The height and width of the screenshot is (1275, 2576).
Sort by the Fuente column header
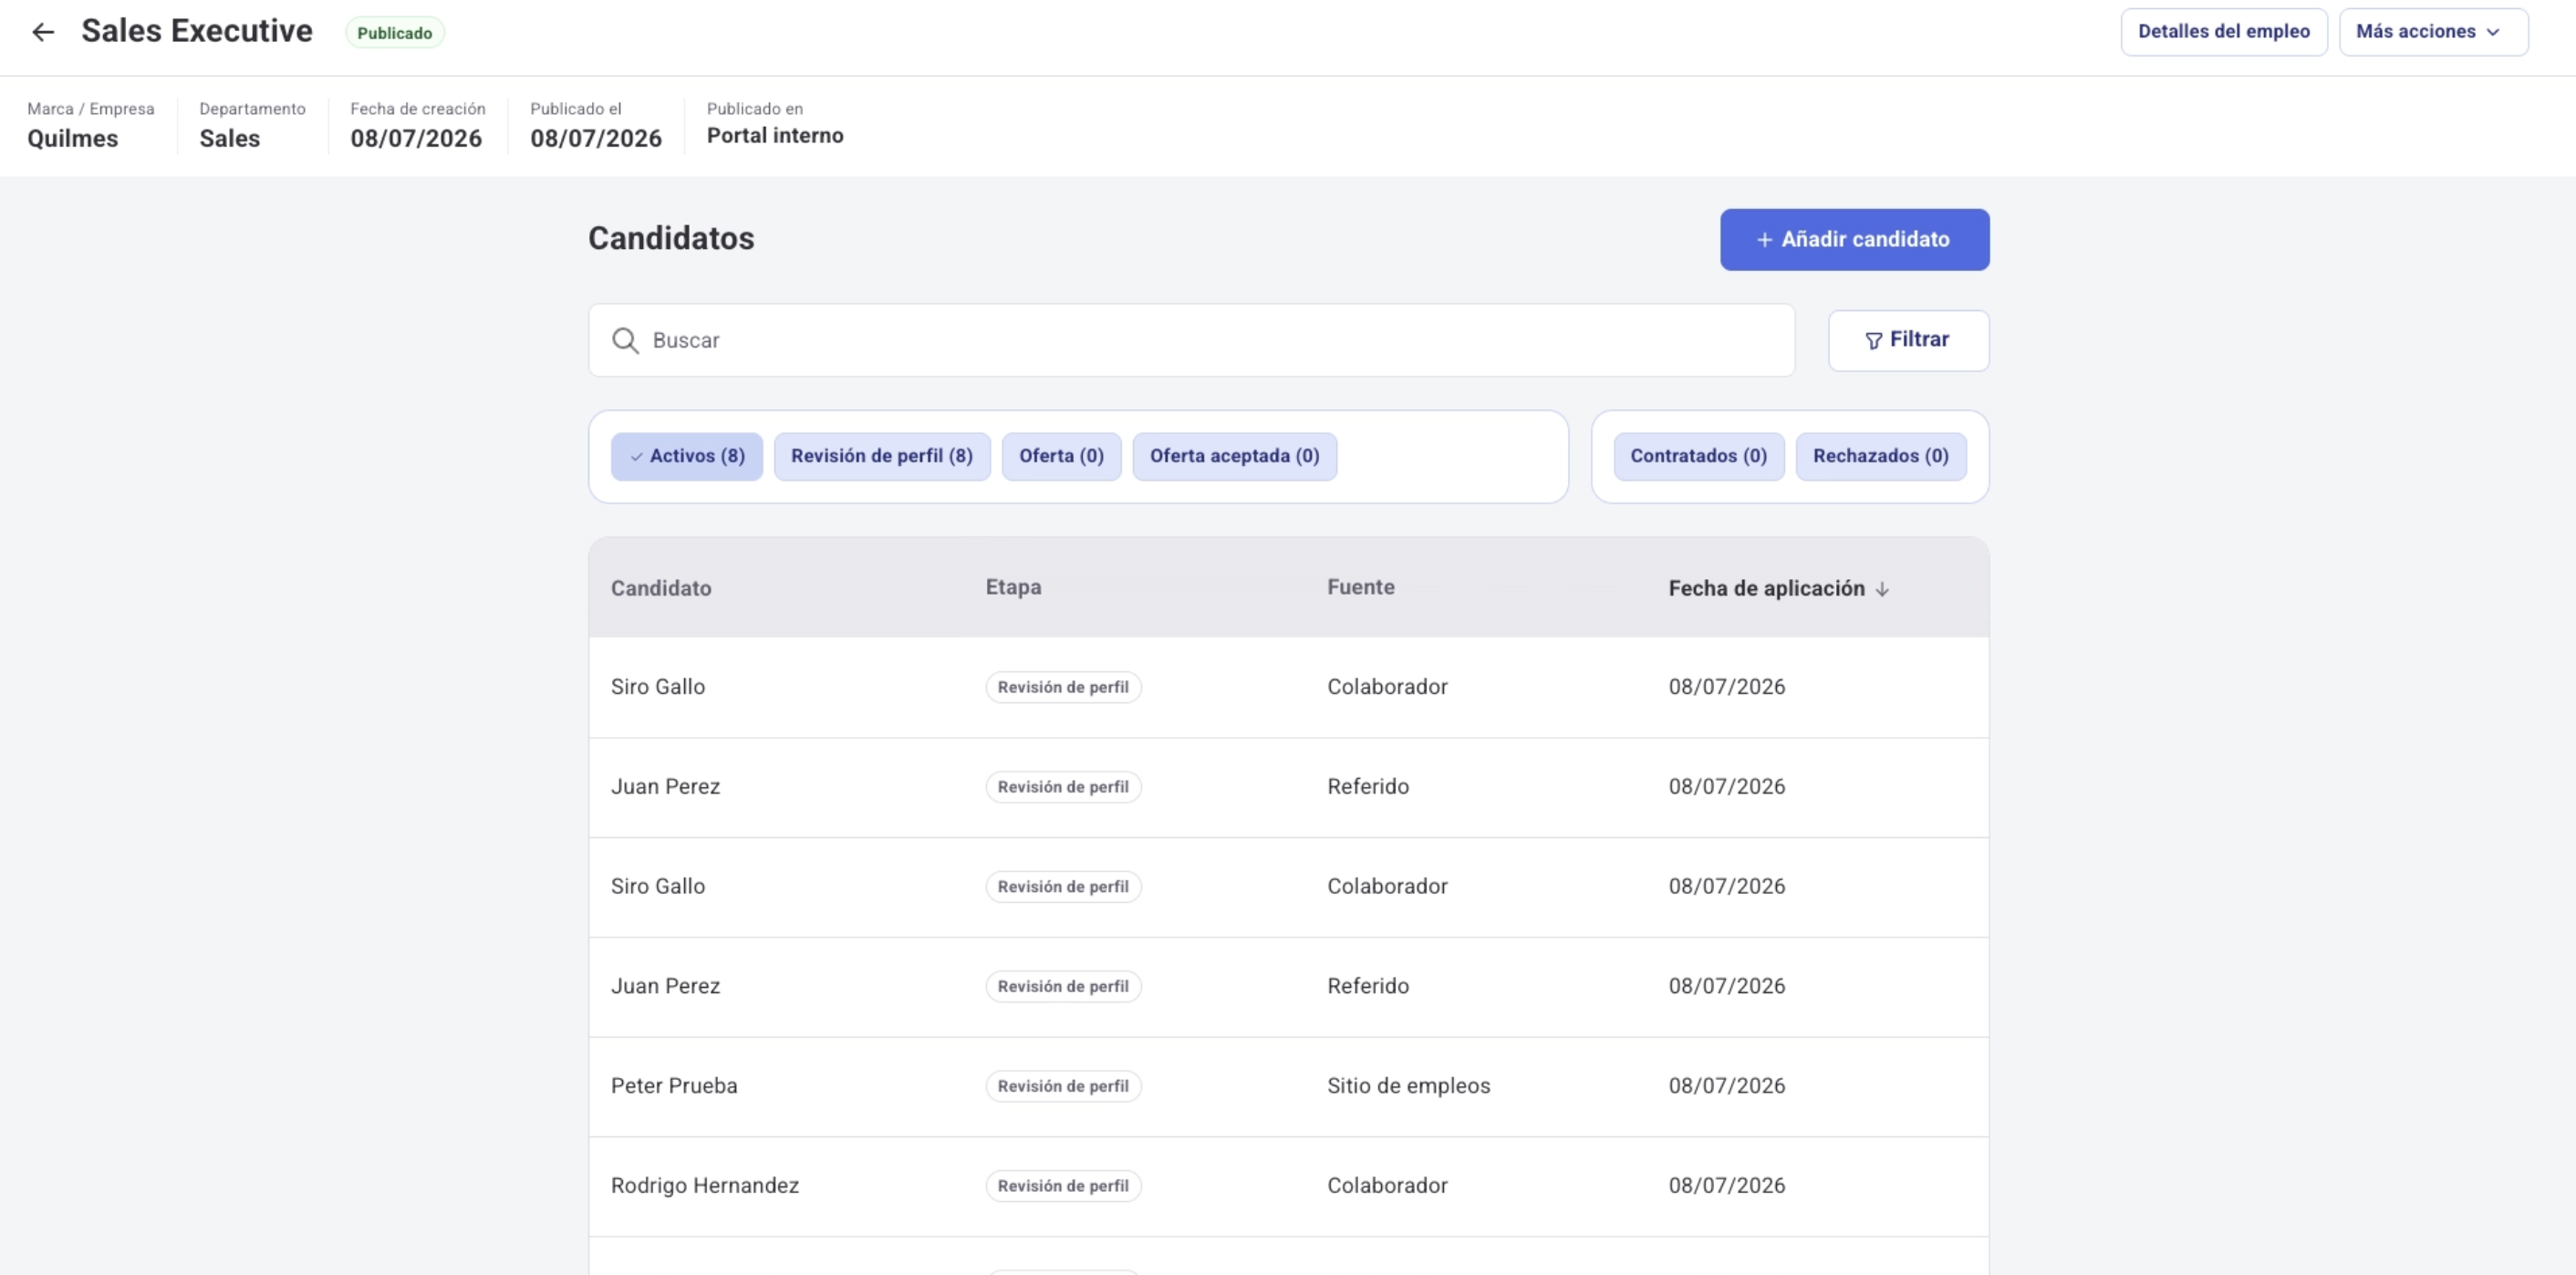point(1360,587)
